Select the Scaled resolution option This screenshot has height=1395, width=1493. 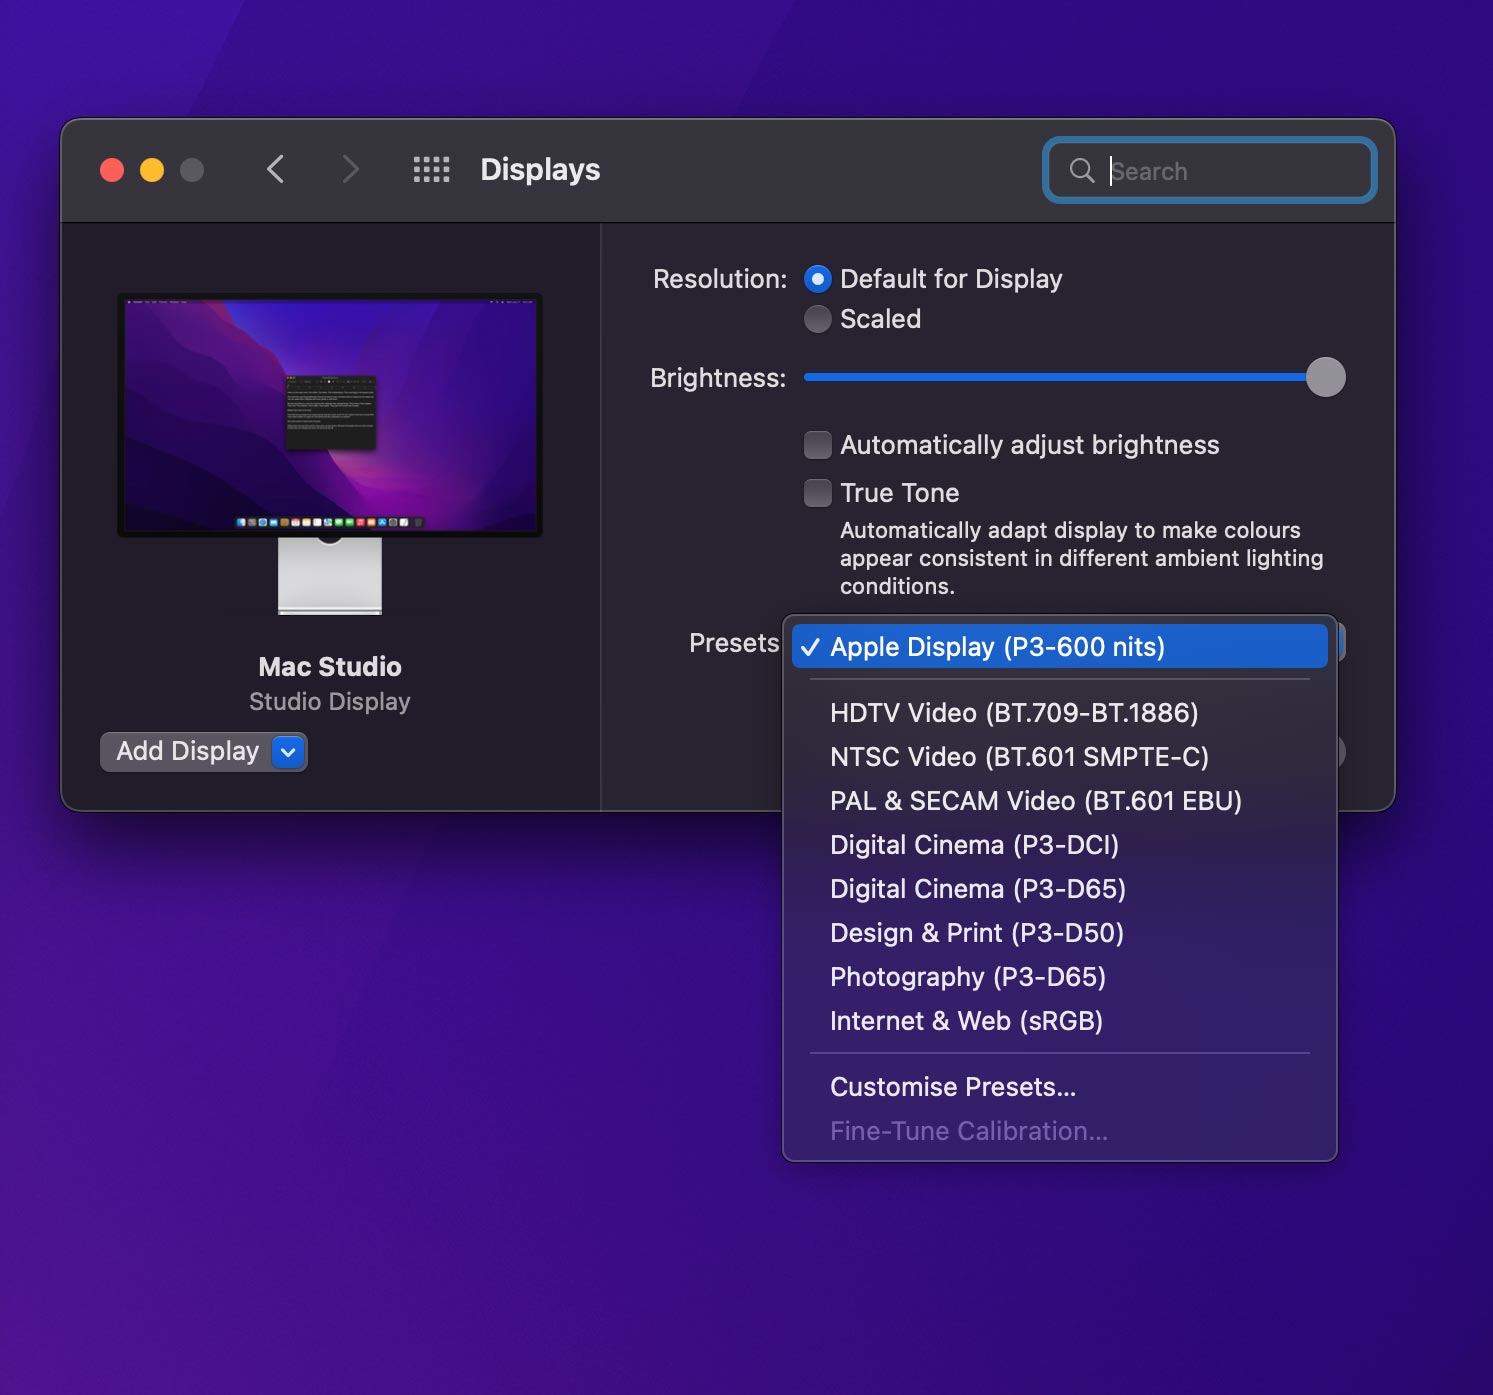(x=818, y=319)
